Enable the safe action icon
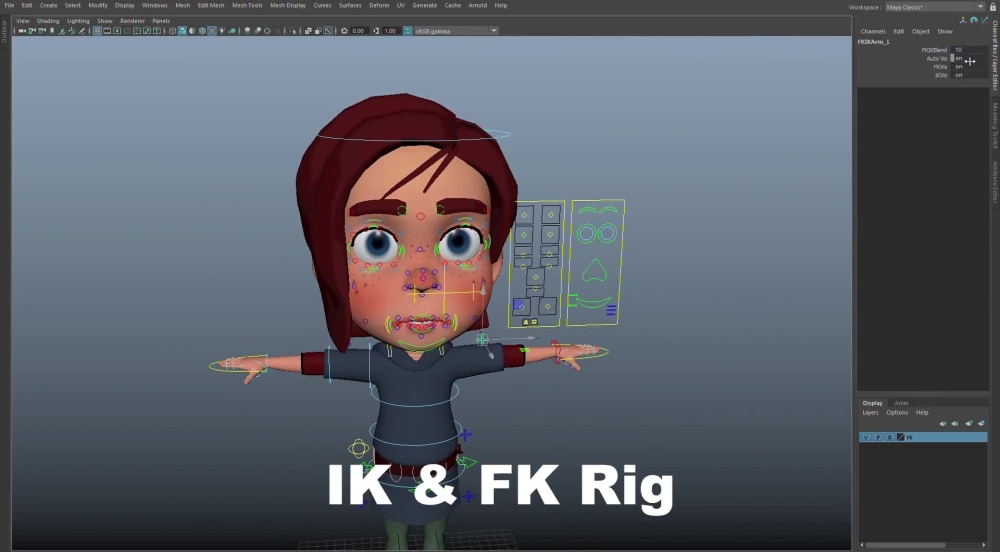The image size is (1000, 552). coord(147,31)
